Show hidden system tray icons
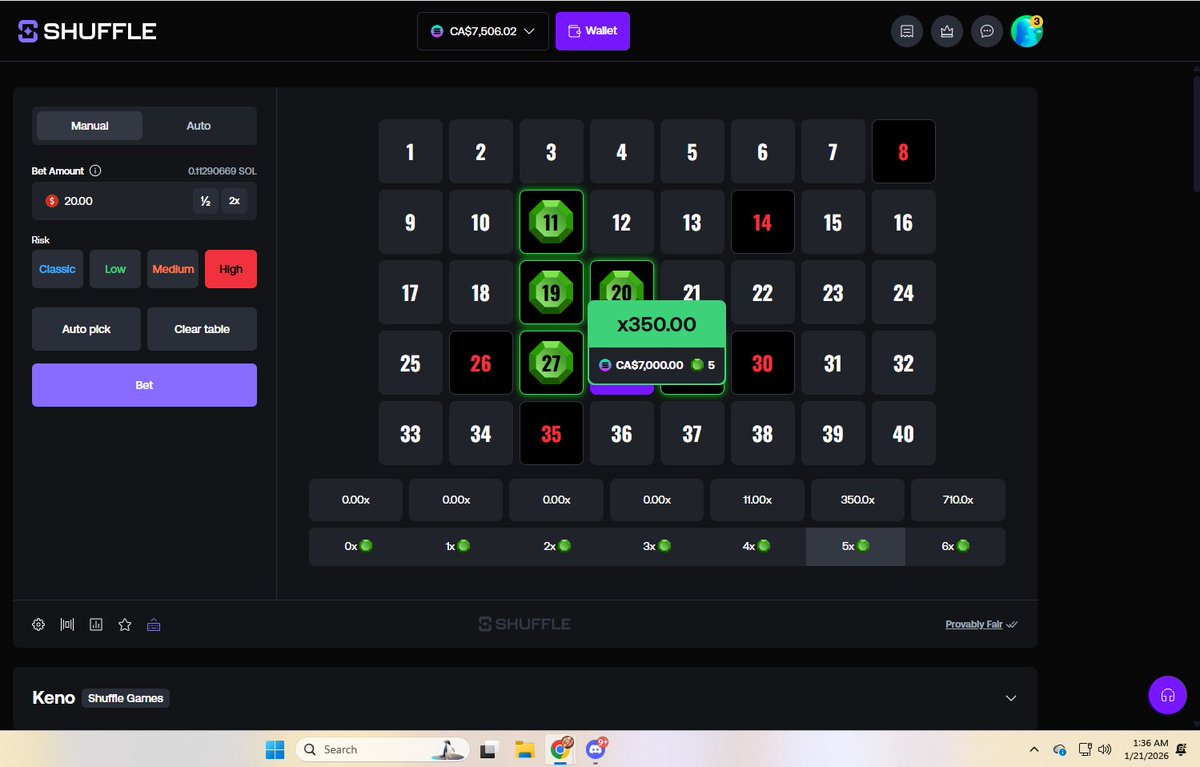 [x=1033, y=749]
